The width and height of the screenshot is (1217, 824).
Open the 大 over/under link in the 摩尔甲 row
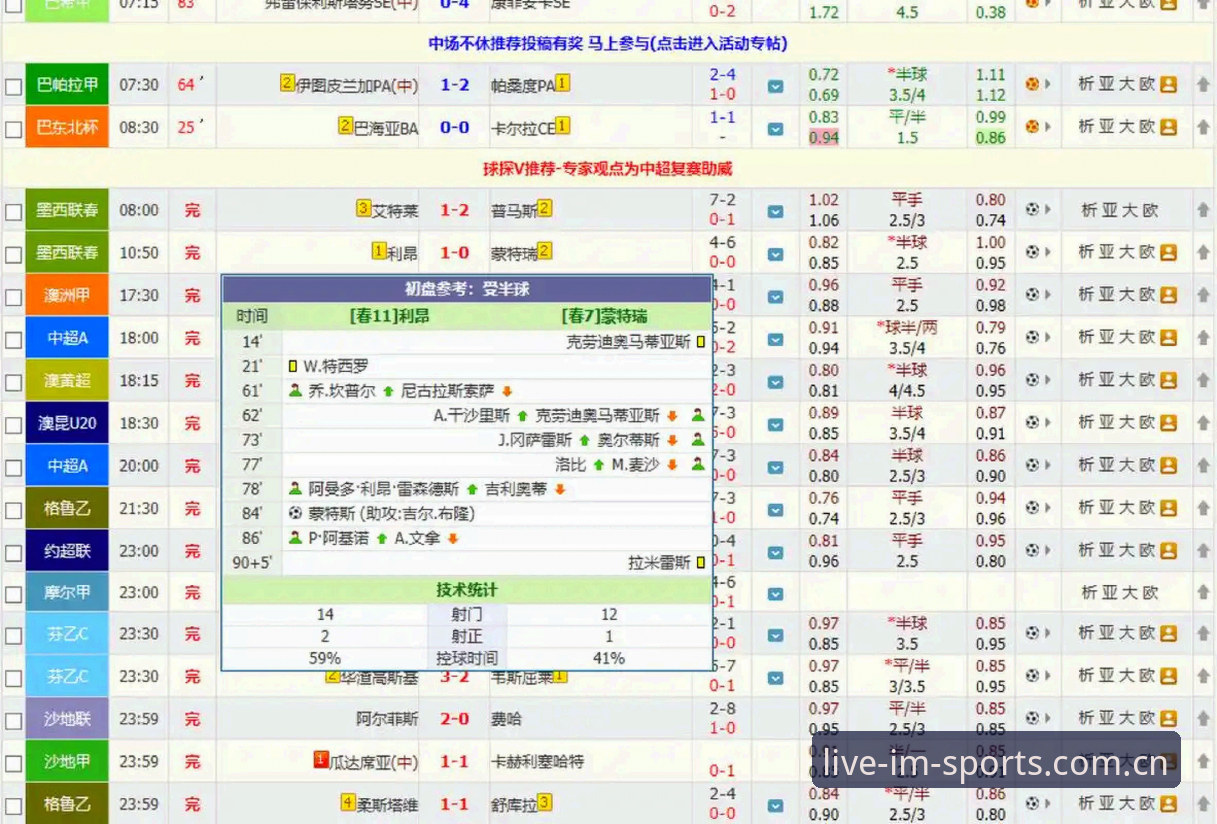pos(1129,593)
